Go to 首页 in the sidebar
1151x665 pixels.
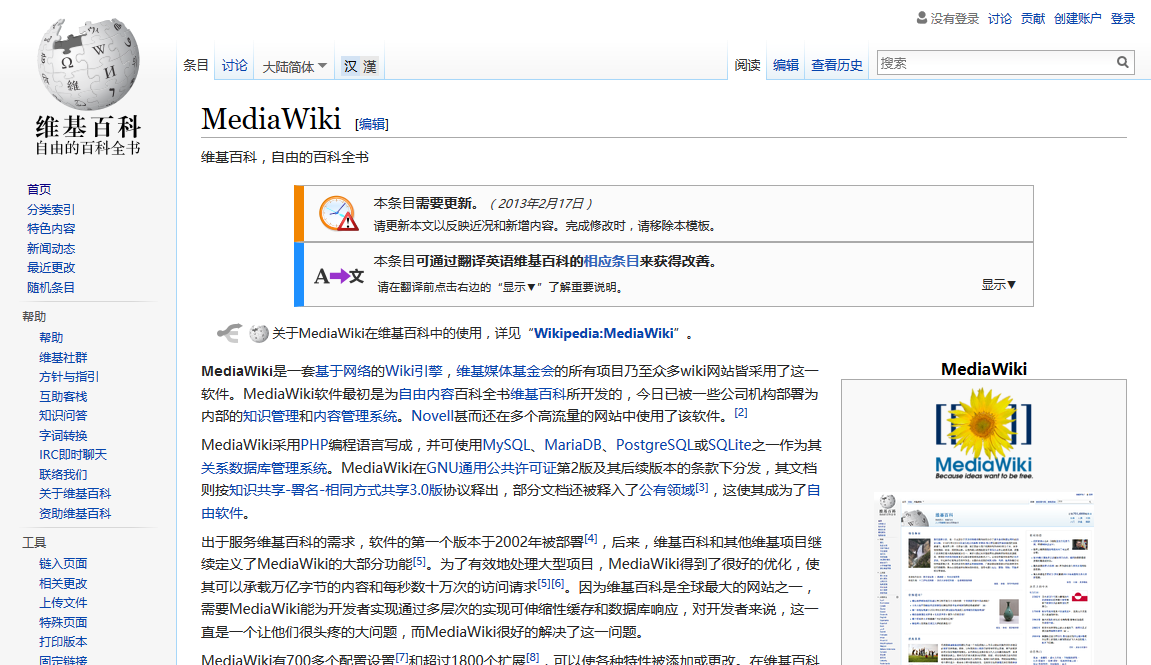click(39, 189)
